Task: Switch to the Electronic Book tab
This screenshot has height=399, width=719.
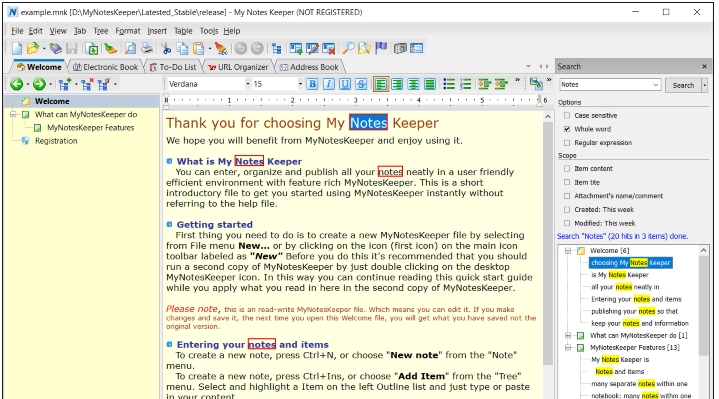Action: pos(105,67)
